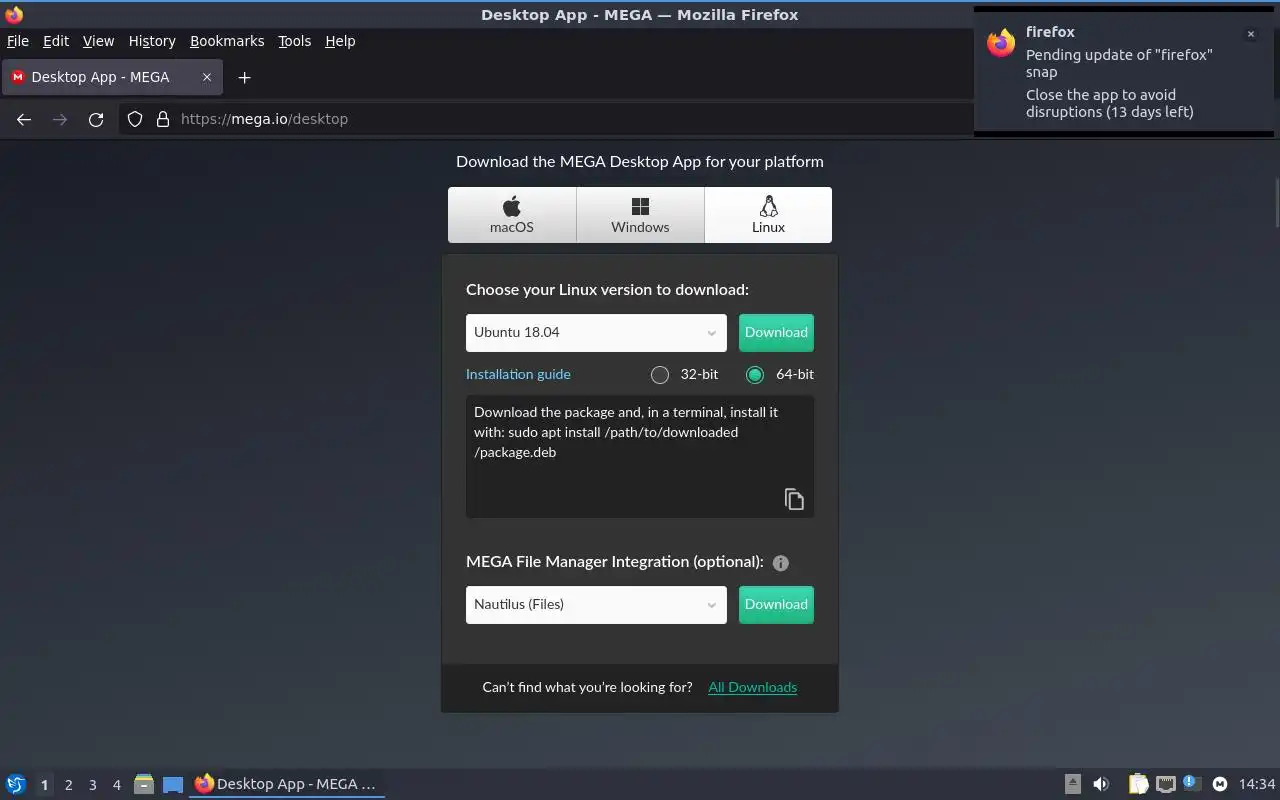Reload the current page
This screenshot has height=800, width=1280.
tap(96, 119)
